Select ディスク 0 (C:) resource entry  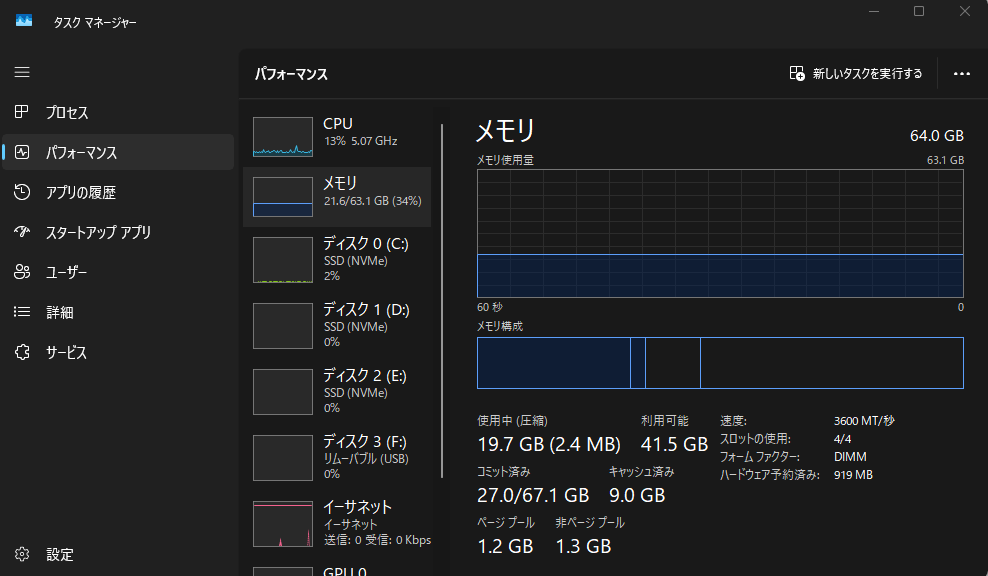[338, 259]
